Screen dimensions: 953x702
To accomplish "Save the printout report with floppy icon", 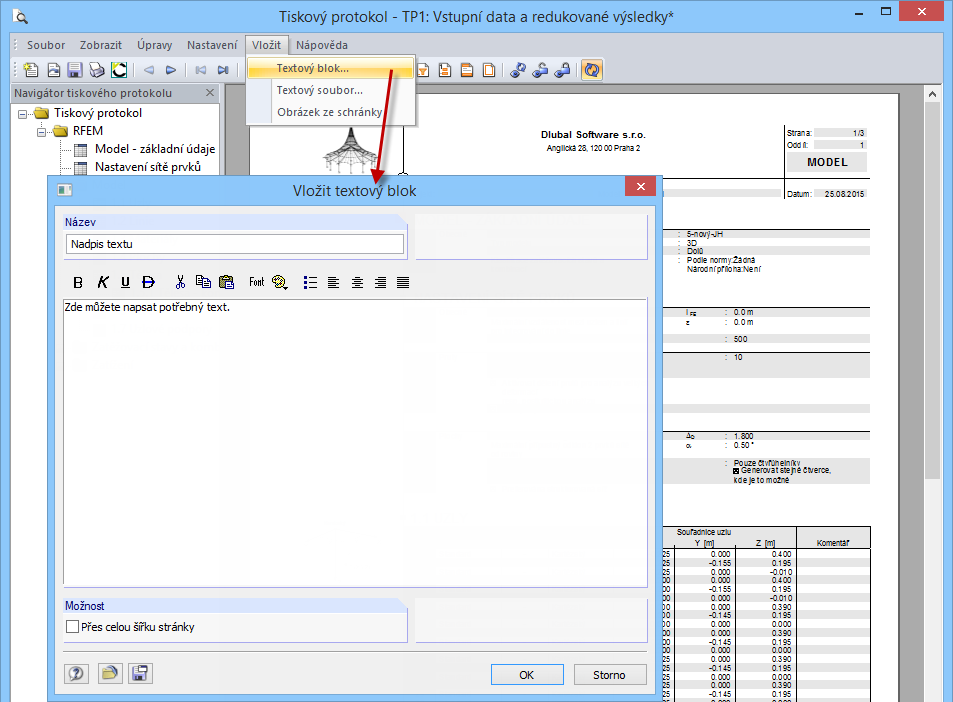I will point(75,70).
